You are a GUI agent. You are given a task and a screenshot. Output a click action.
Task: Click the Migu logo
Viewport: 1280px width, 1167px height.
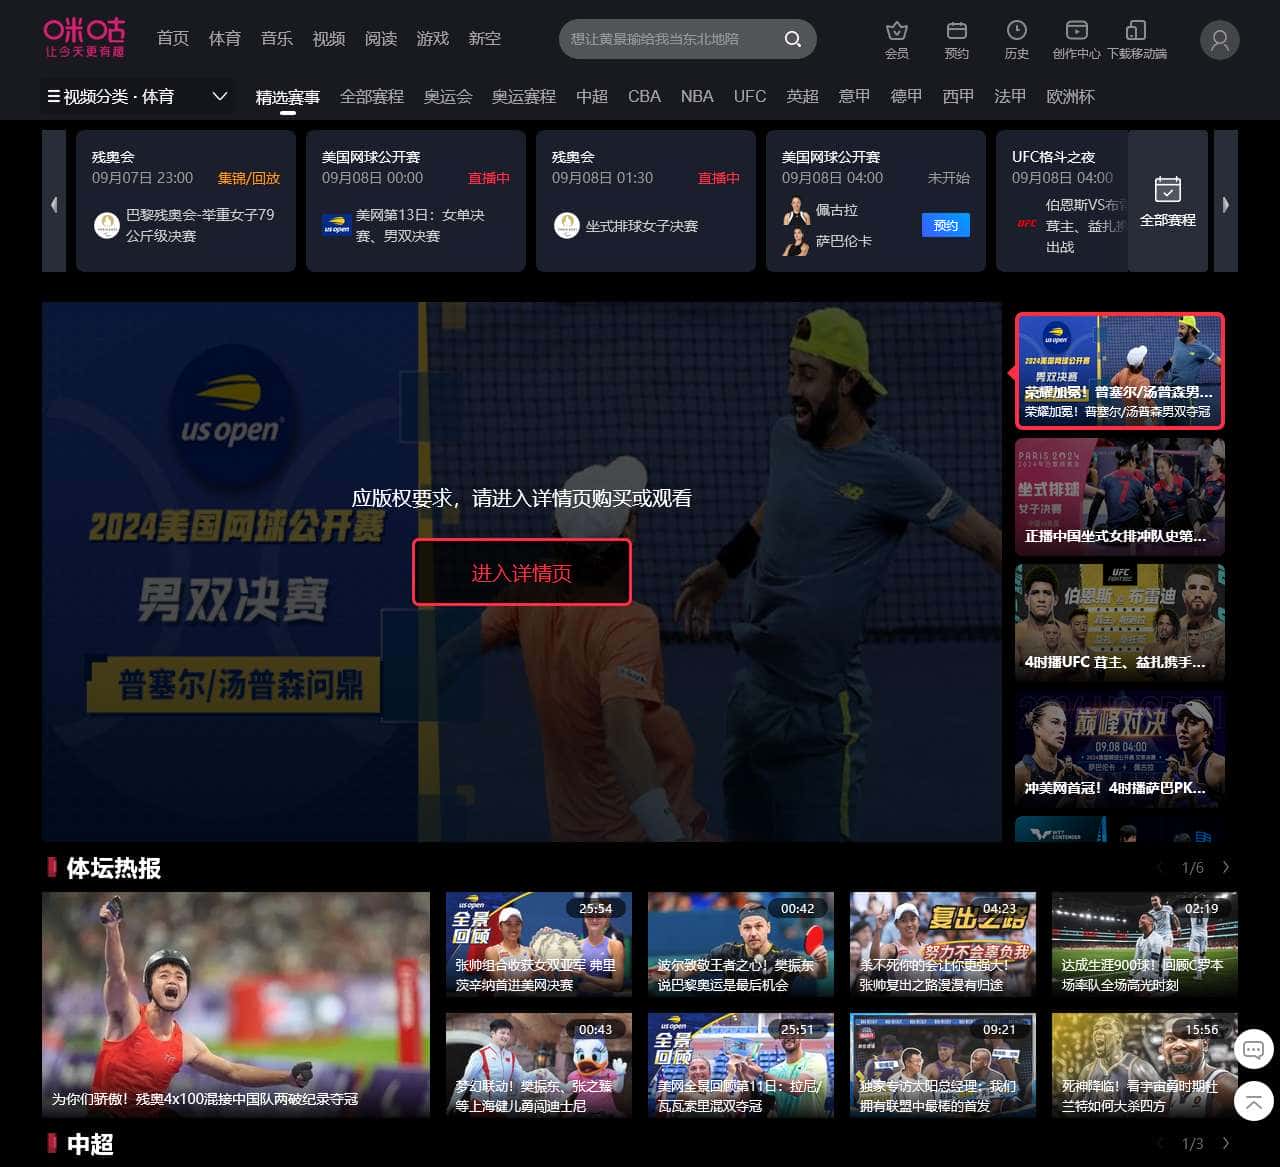tap(84, 37)
